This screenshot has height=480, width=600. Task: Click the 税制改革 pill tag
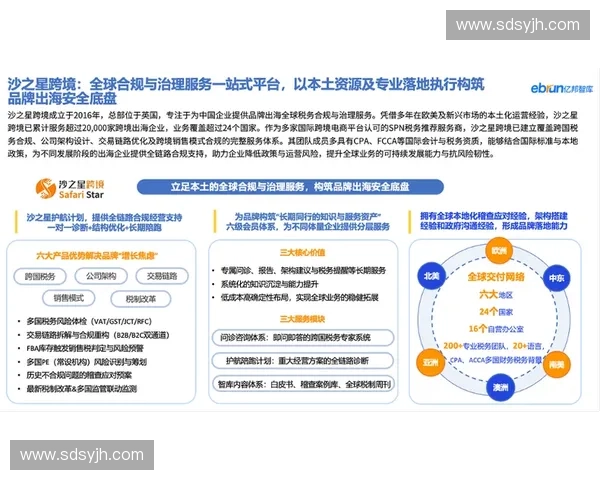coord(140,299)
